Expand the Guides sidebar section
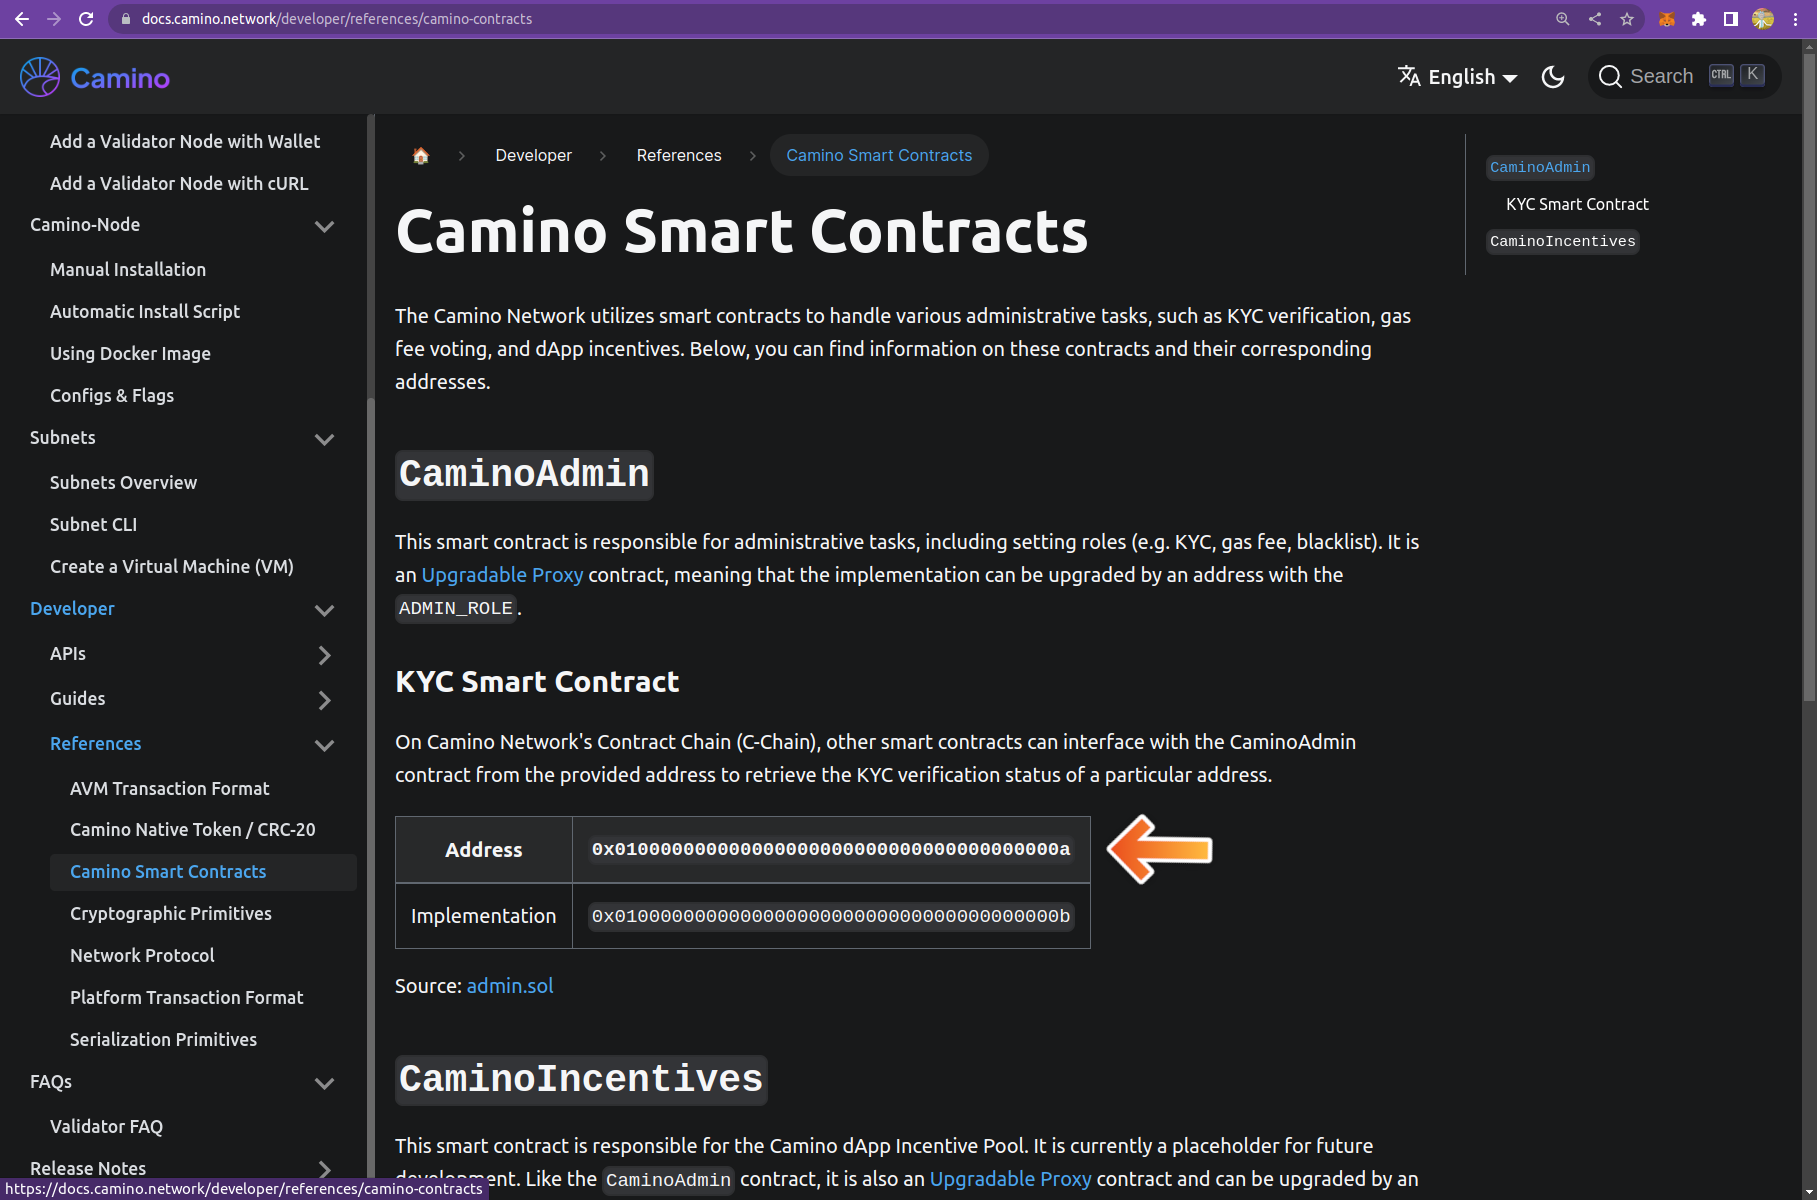1817x1200 pixels. tap(324, 700)
